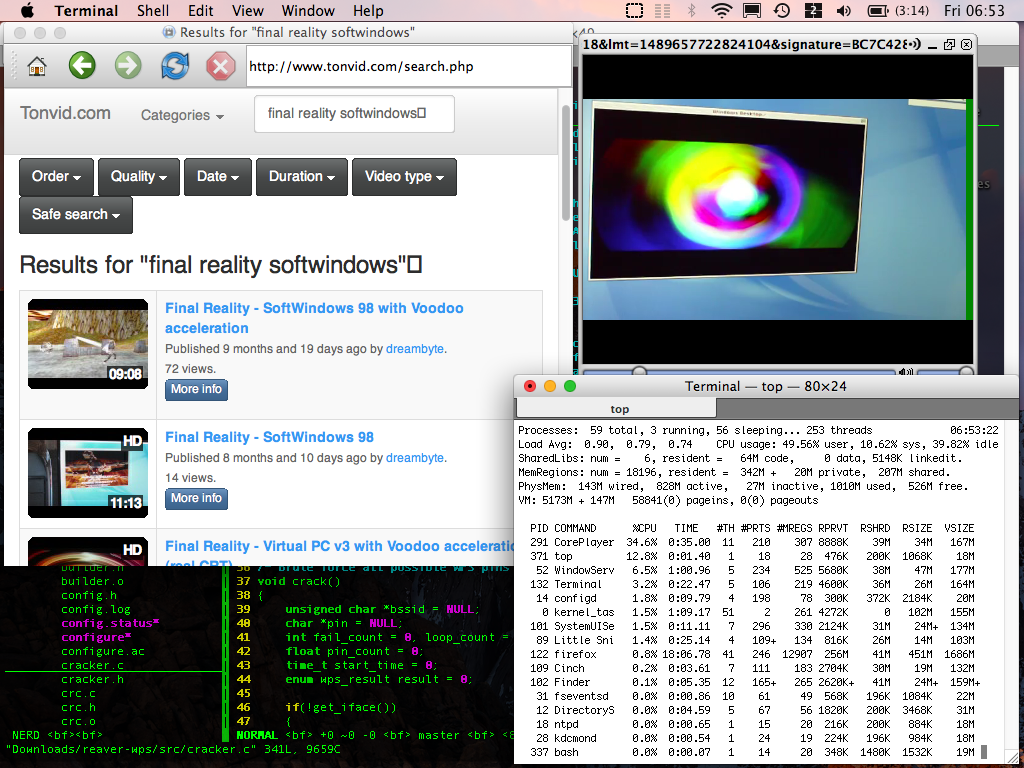Select cracker.h in the NERDTree file list
Screen dimensions: 1024x768
pos(92,679)
